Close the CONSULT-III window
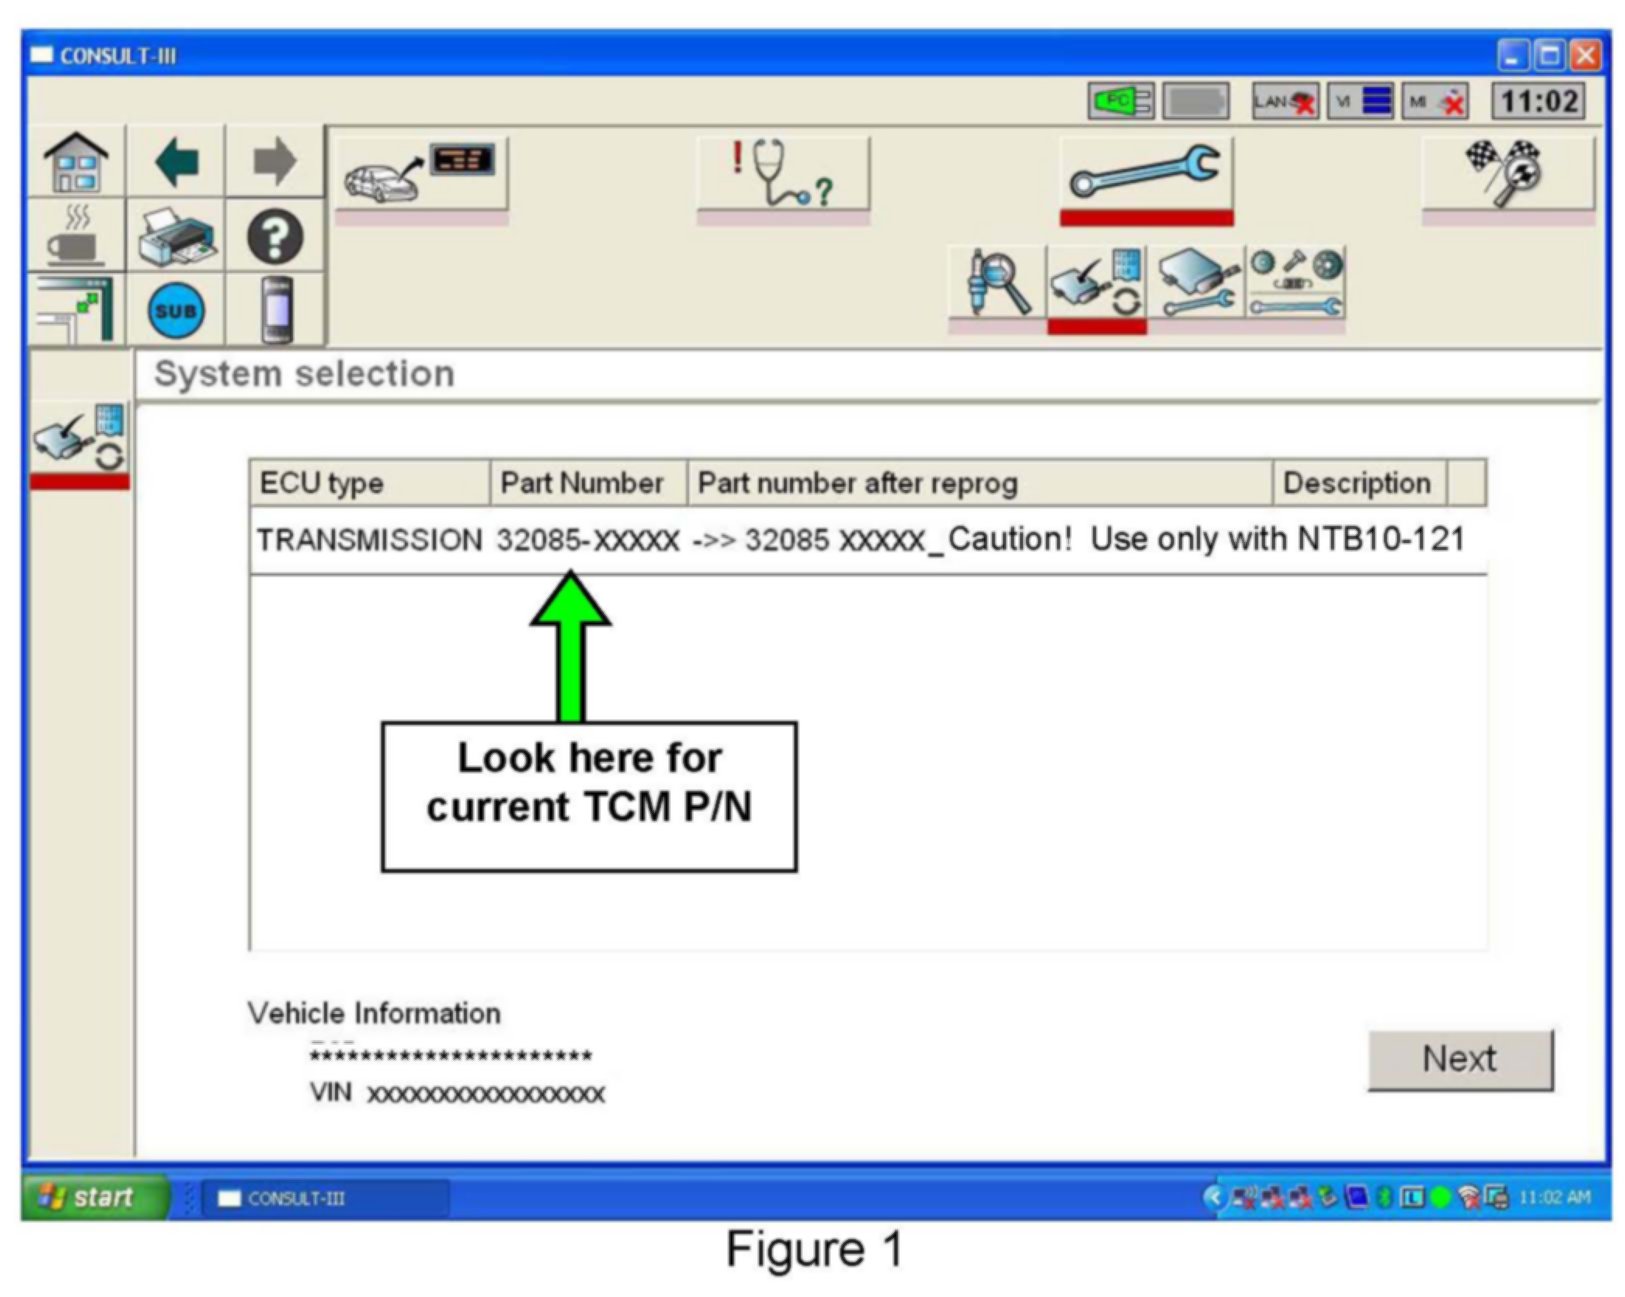The image size is (1625, 1297). (1584, 55)
